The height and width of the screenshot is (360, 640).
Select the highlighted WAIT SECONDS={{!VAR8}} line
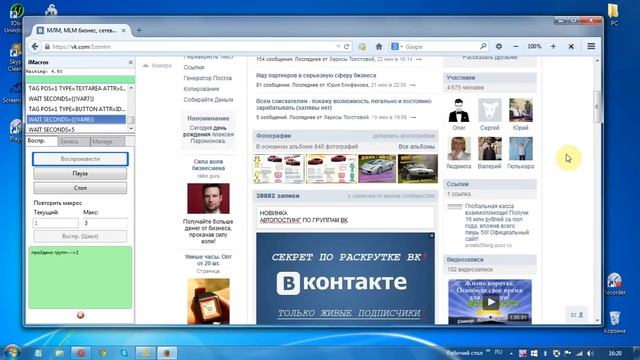pos(77,119)
